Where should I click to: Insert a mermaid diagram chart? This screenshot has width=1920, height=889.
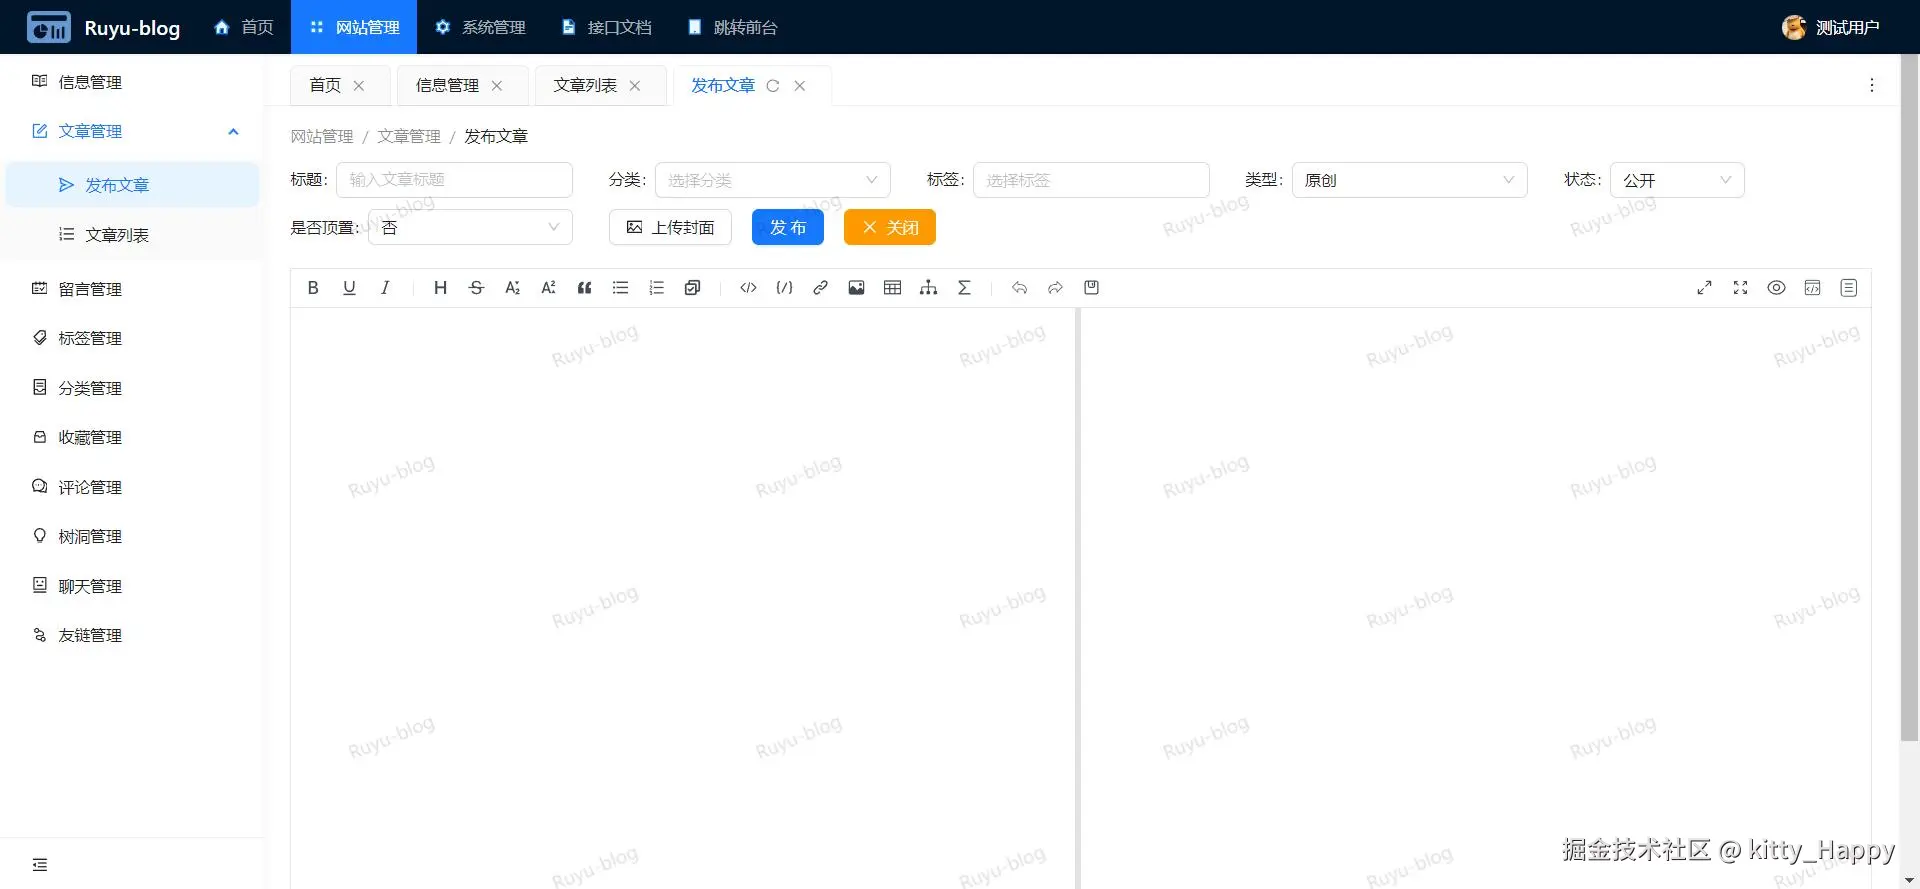tap(928, 288)
